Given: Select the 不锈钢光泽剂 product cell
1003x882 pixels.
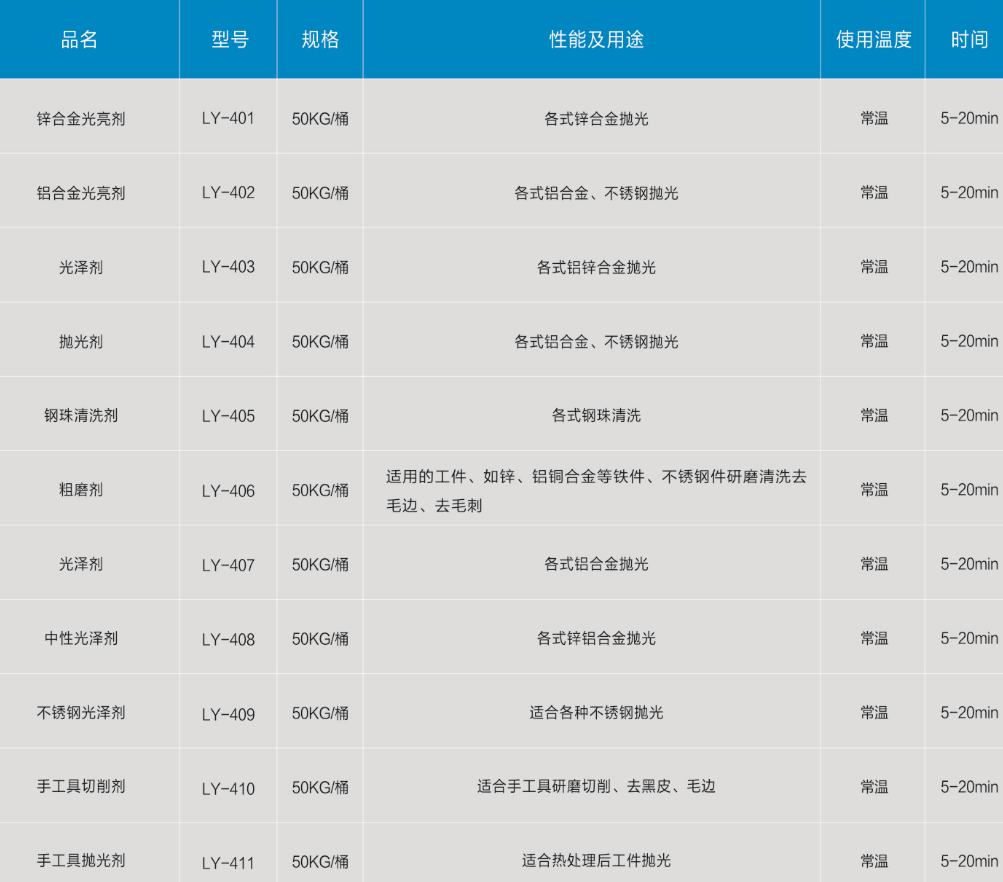Looking at the screenshot, I should pos(80,713).
